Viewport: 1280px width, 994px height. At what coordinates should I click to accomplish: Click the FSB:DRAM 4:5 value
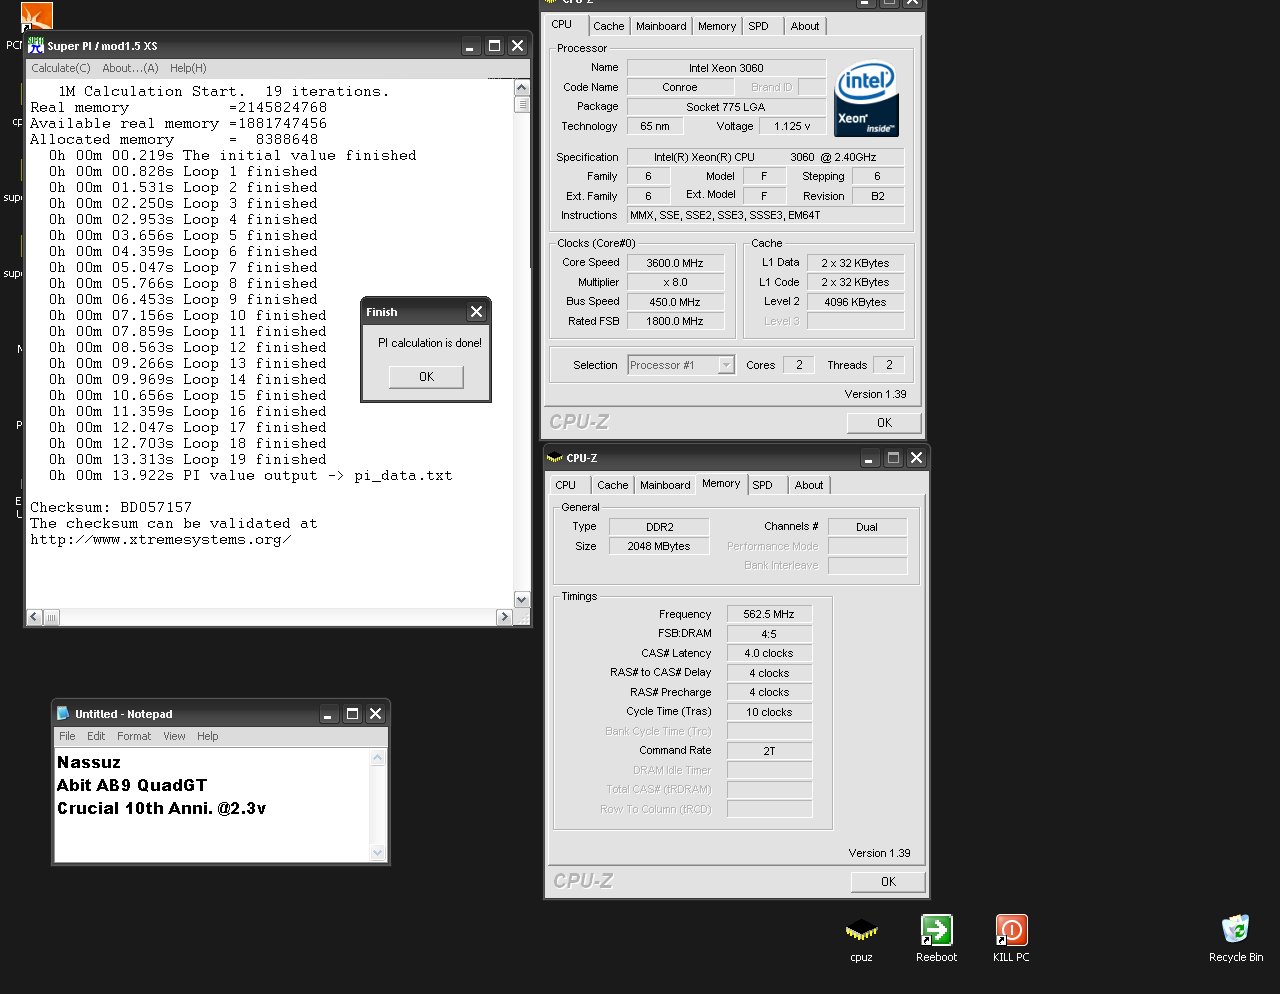coord(769,634)
